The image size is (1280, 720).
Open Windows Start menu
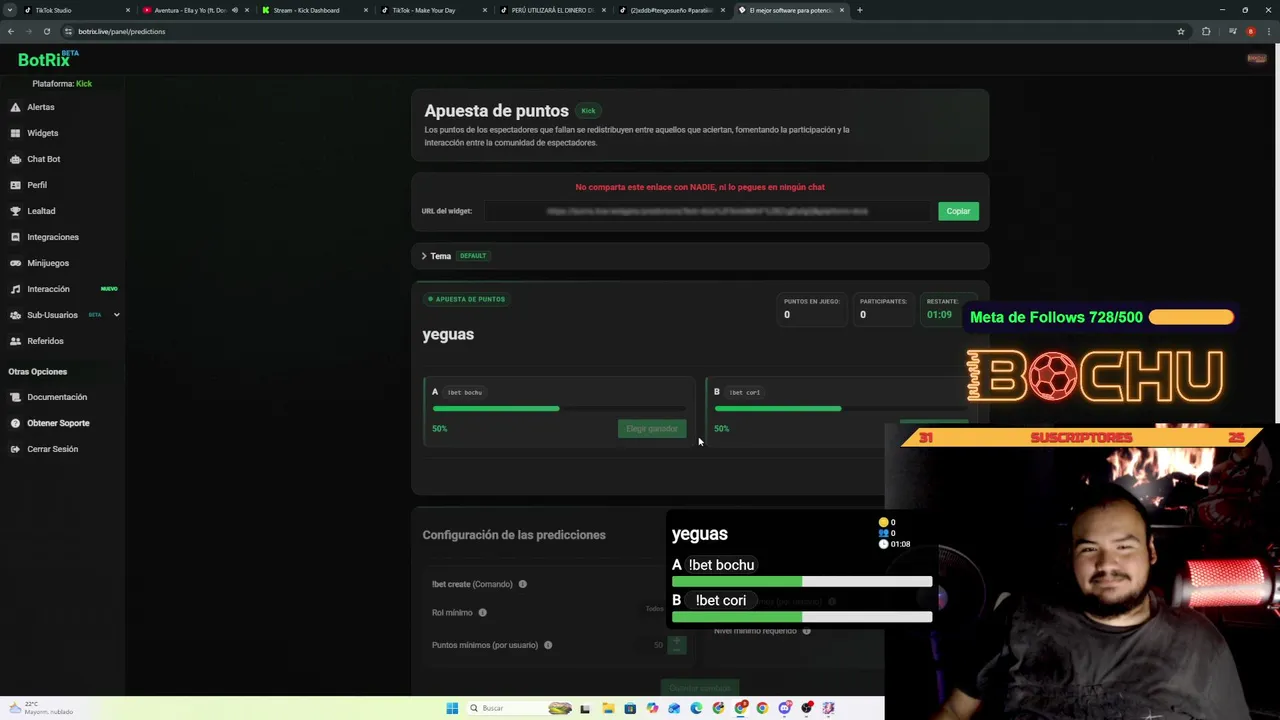point(452,708)
